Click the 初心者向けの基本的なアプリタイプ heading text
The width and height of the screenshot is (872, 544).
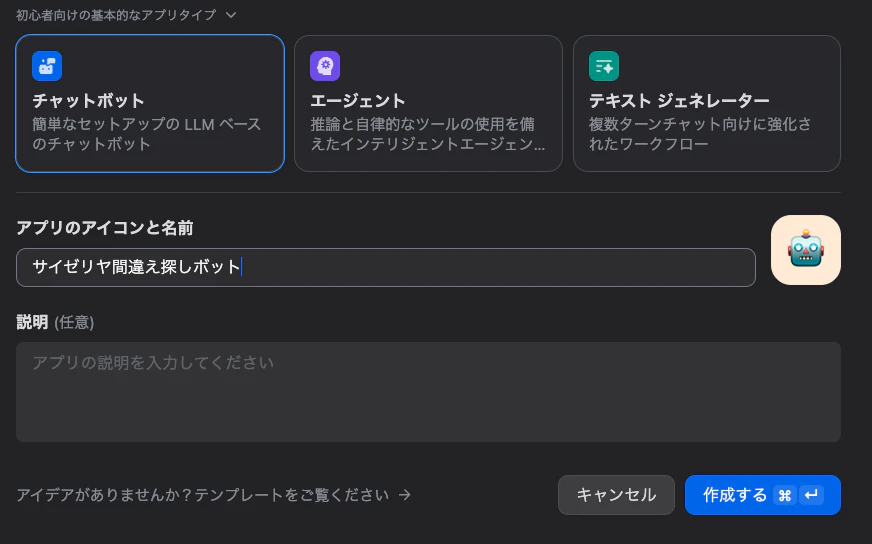(x=116, y=15)
